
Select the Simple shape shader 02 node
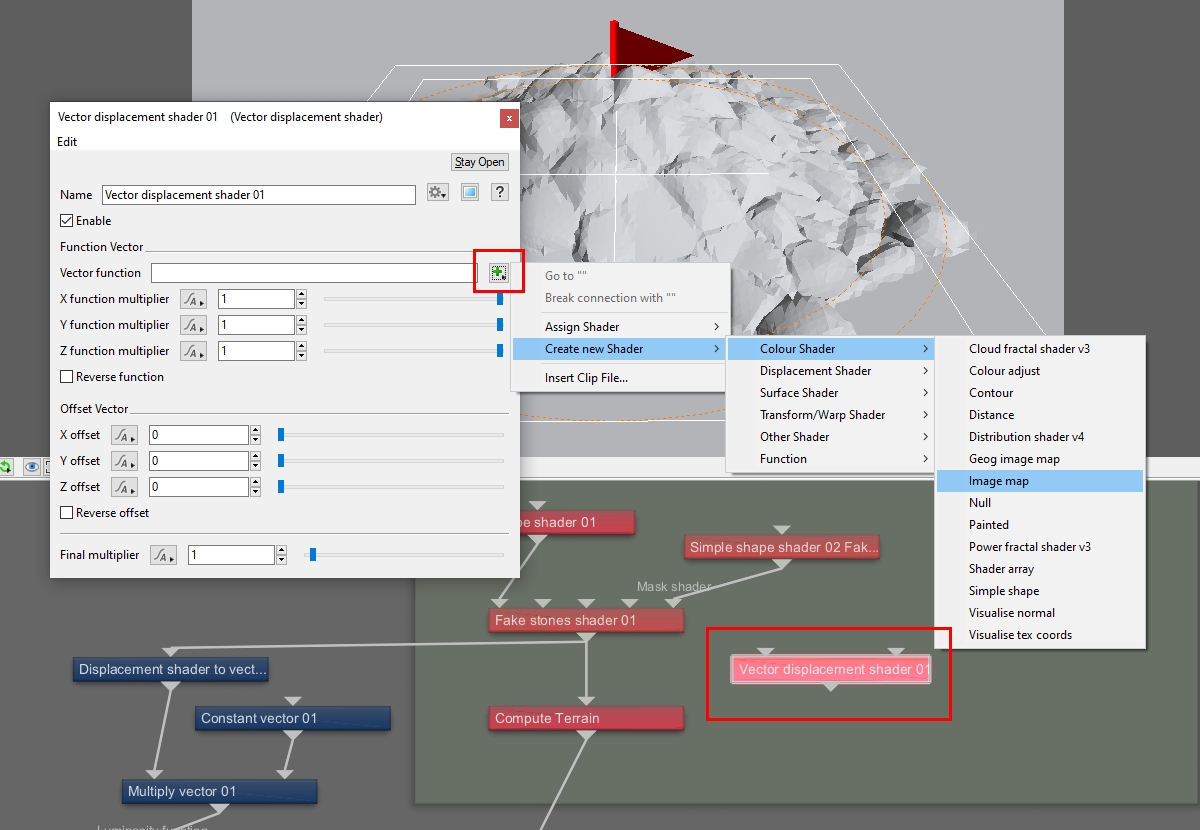coord(782,548)
